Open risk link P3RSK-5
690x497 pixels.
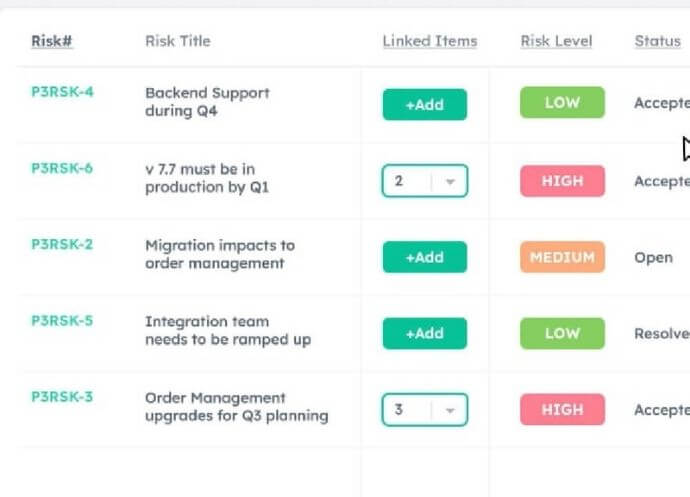[62, 320]
